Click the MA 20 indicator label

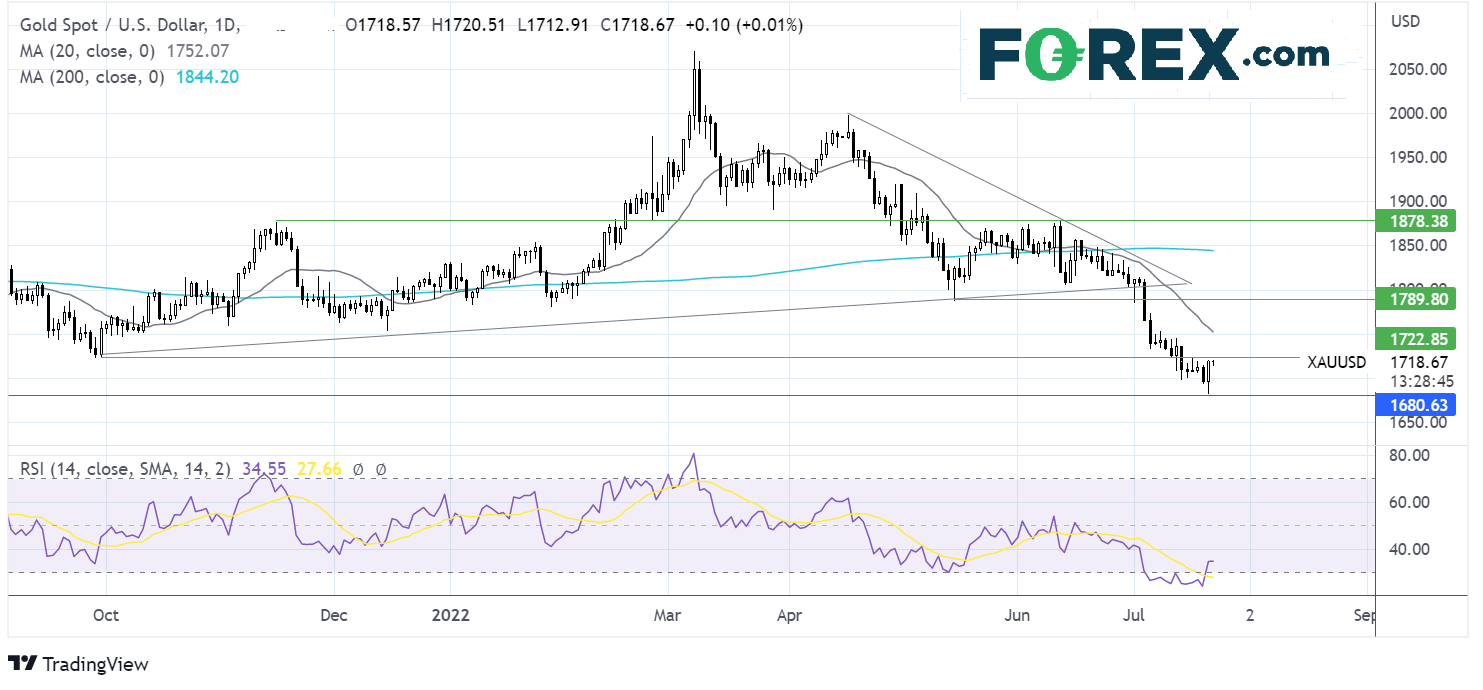88,50
